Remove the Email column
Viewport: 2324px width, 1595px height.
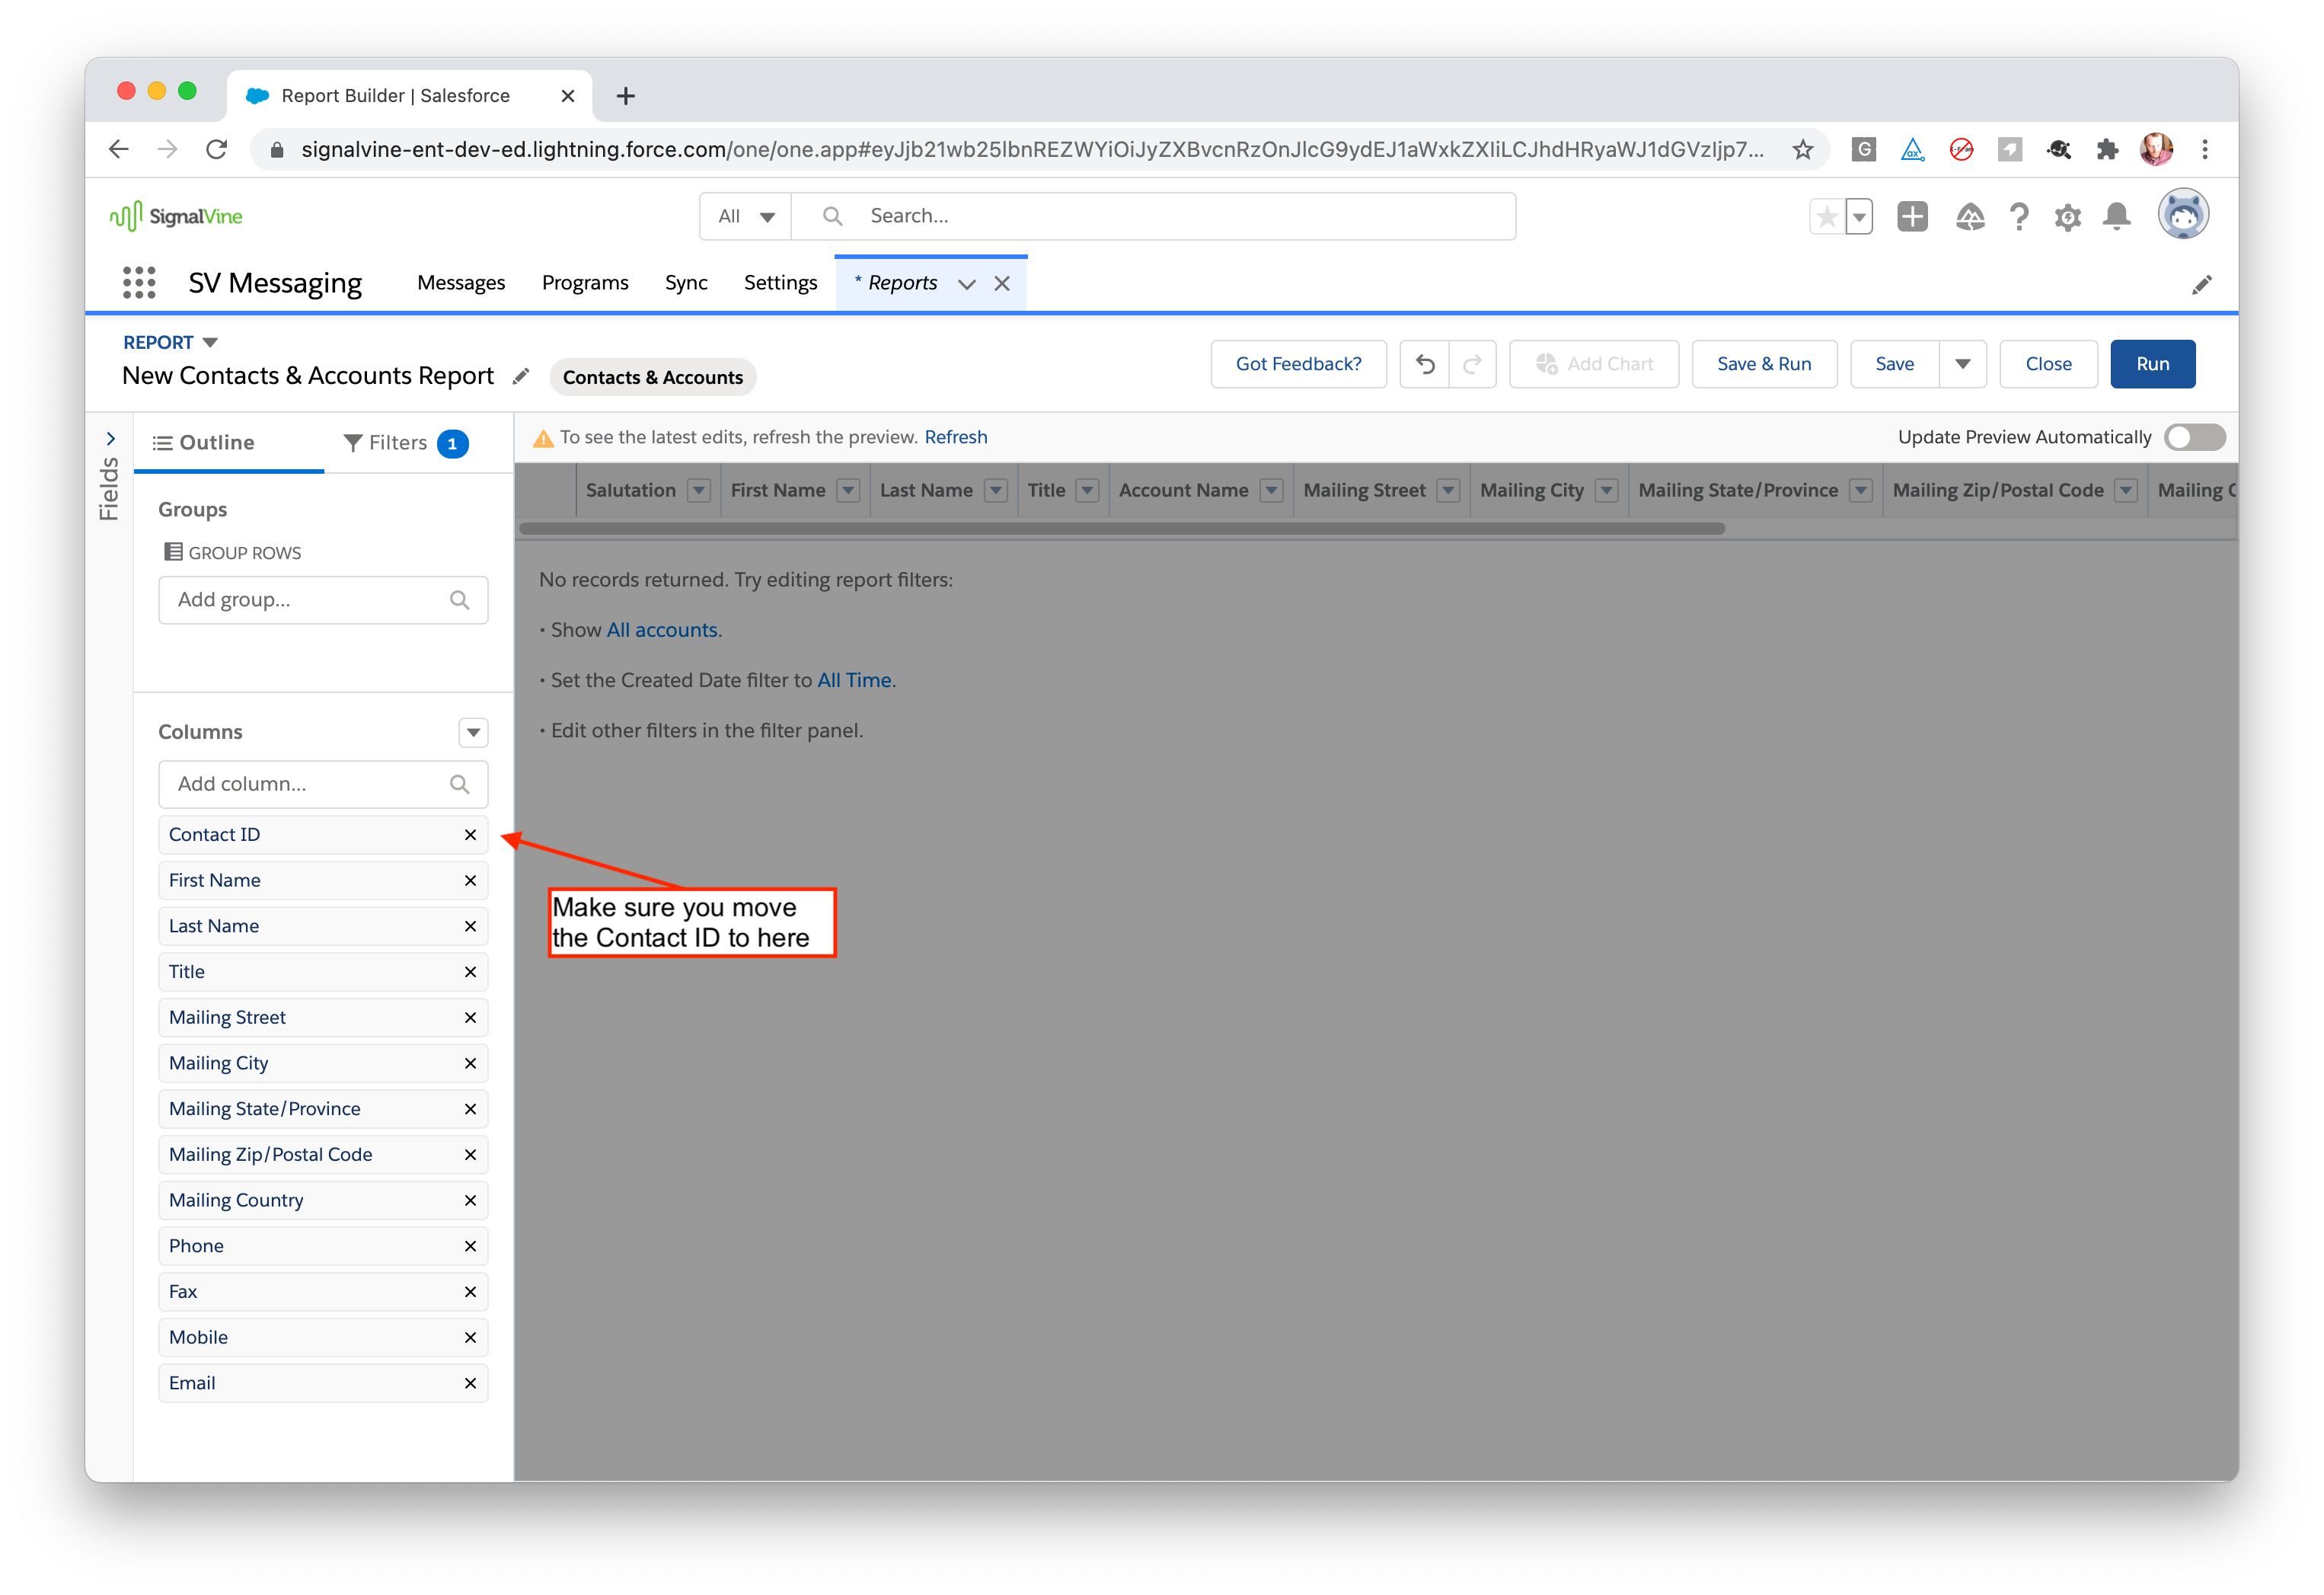pyautogui.click(x=470, y=1383)
